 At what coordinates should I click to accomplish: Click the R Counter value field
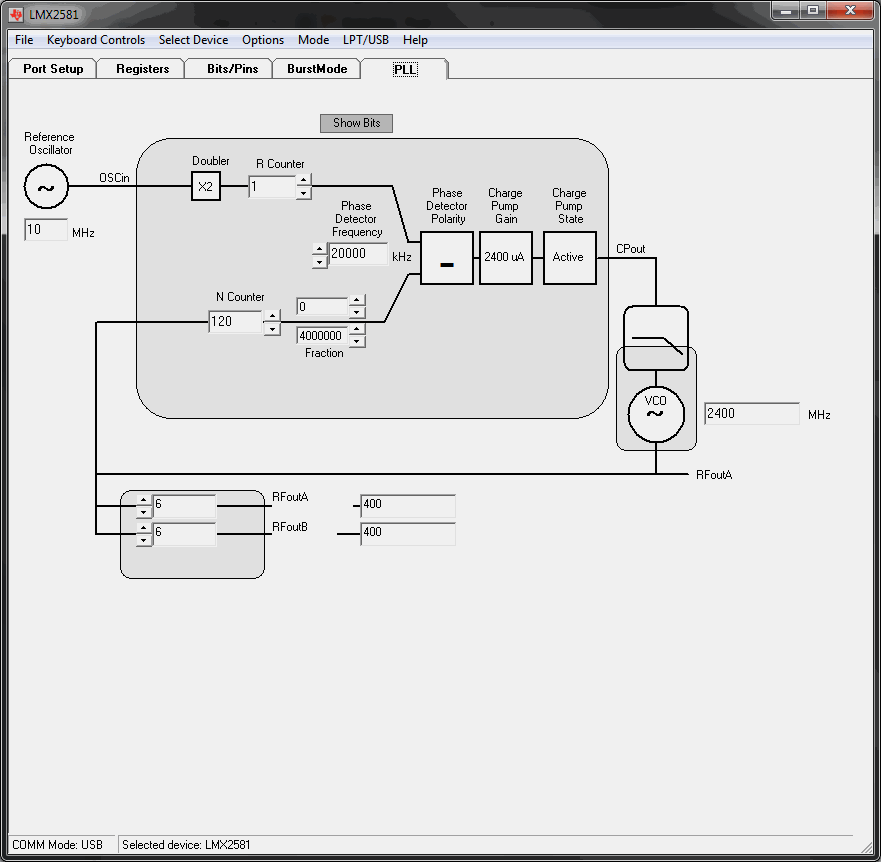tap(272, 187)
